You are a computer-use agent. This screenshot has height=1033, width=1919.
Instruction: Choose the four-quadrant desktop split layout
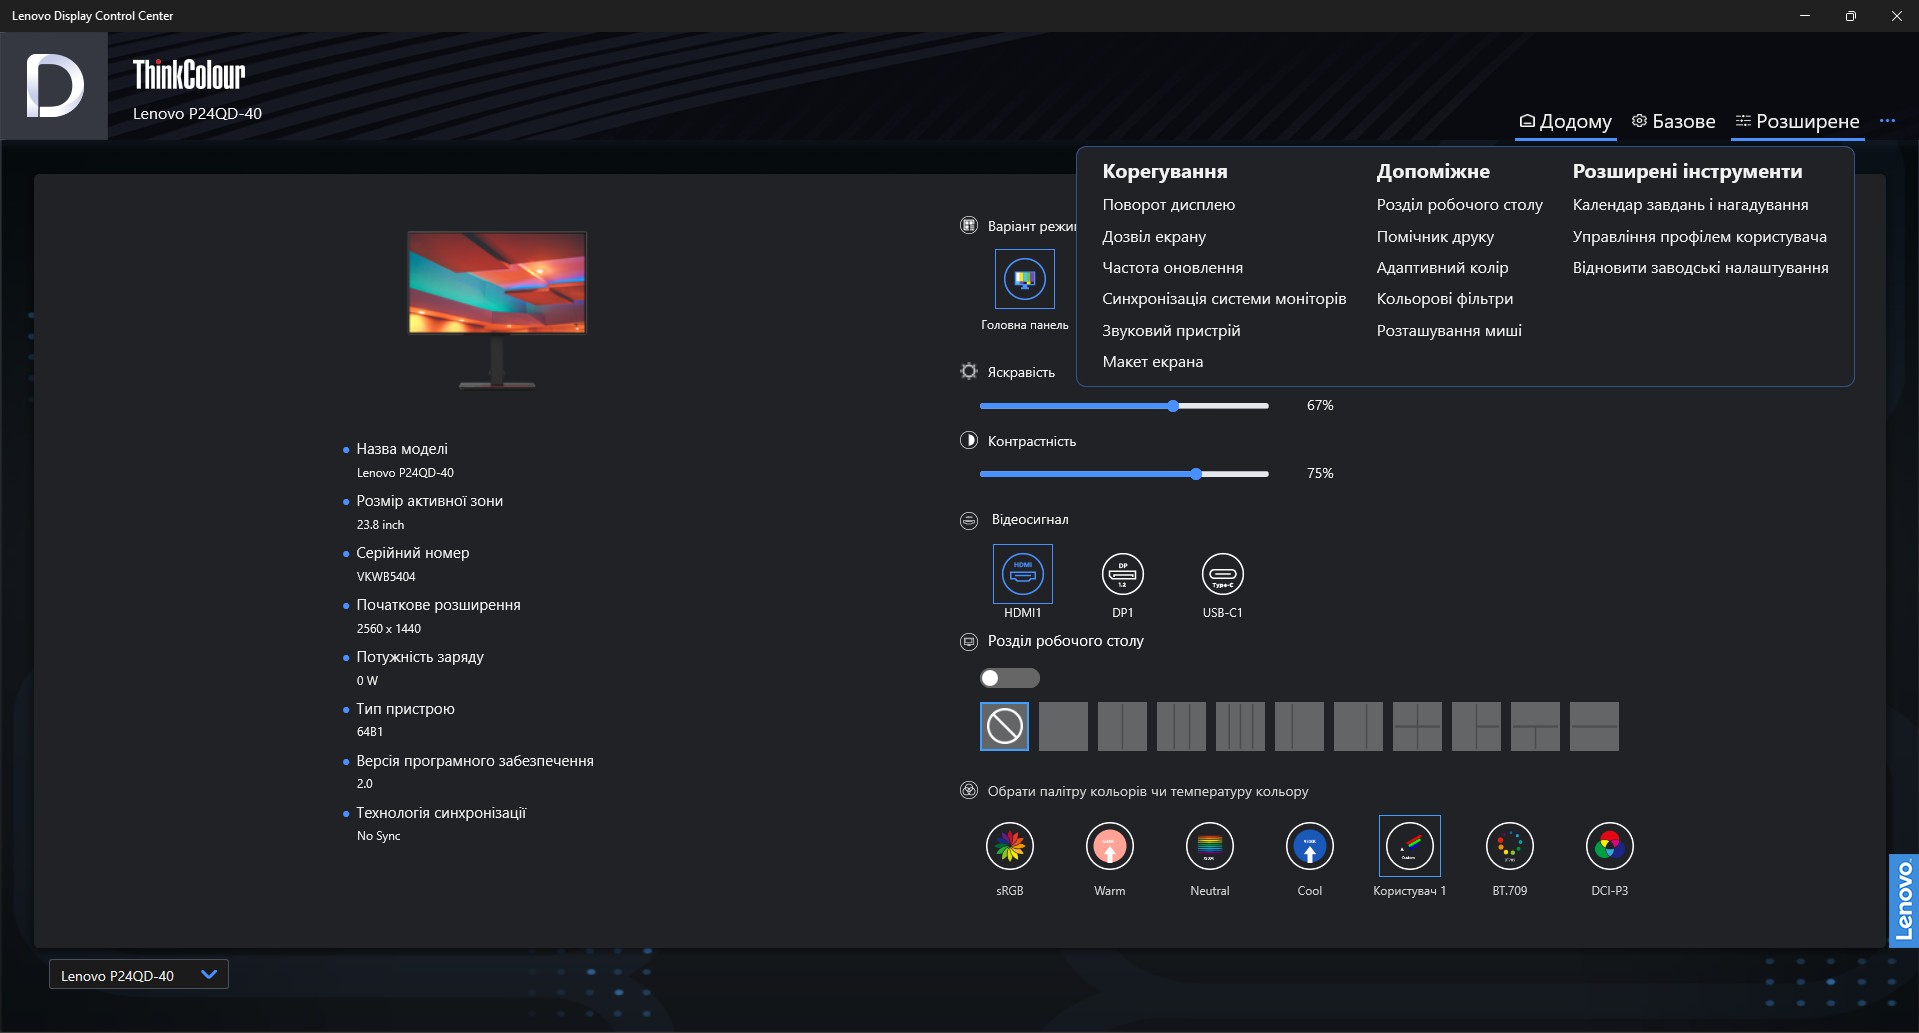1417,726
